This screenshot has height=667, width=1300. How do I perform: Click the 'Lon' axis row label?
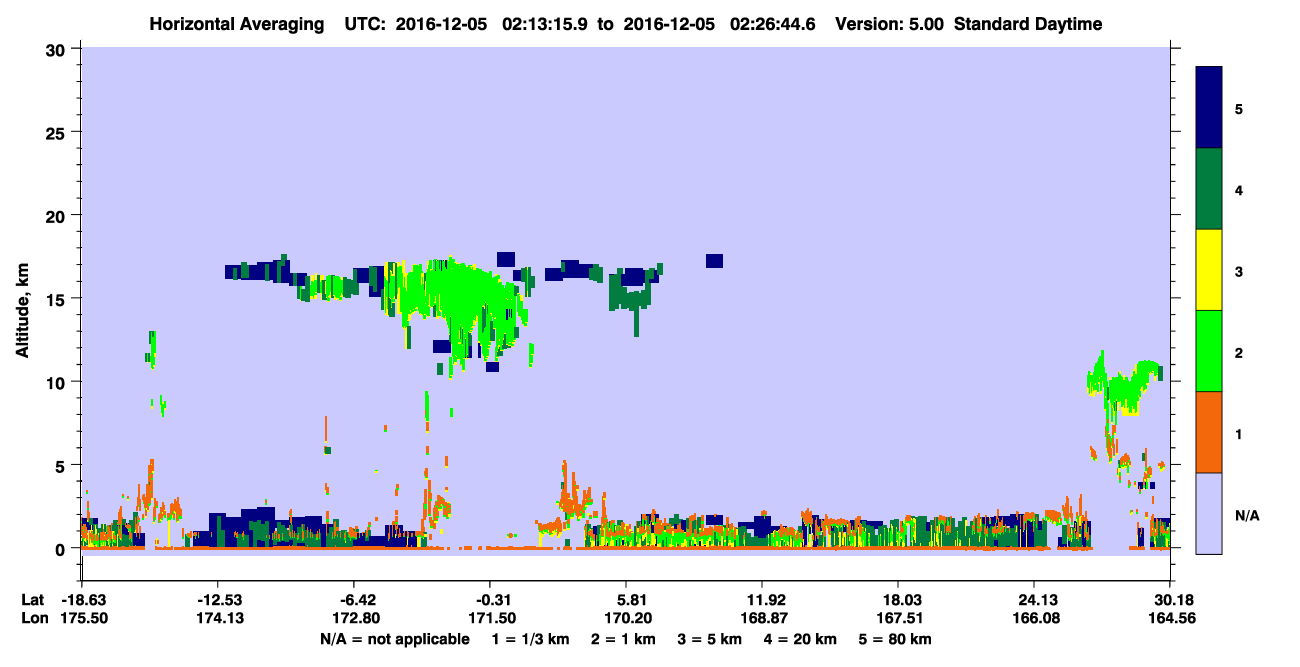[33, 618]
